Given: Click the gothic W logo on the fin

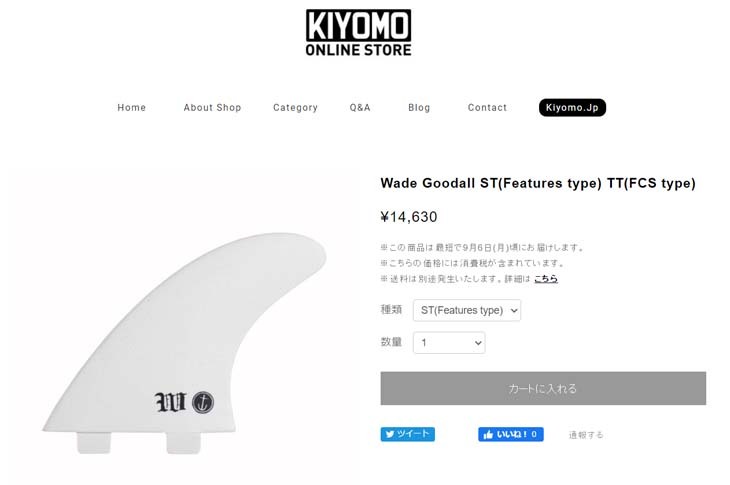Looking at the screenshot, I should click(x=170, y=402).
